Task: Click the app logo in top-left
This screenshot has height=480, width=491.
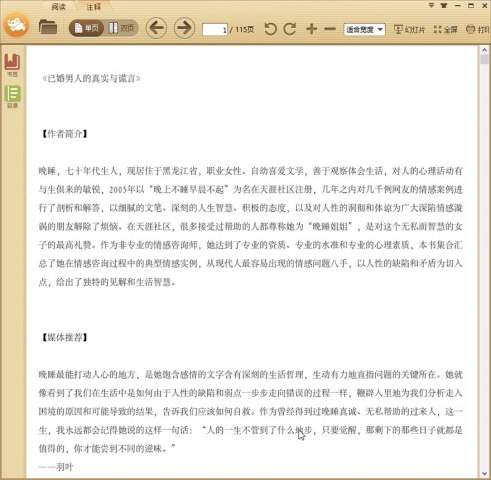Action: [x=16, y=25]
